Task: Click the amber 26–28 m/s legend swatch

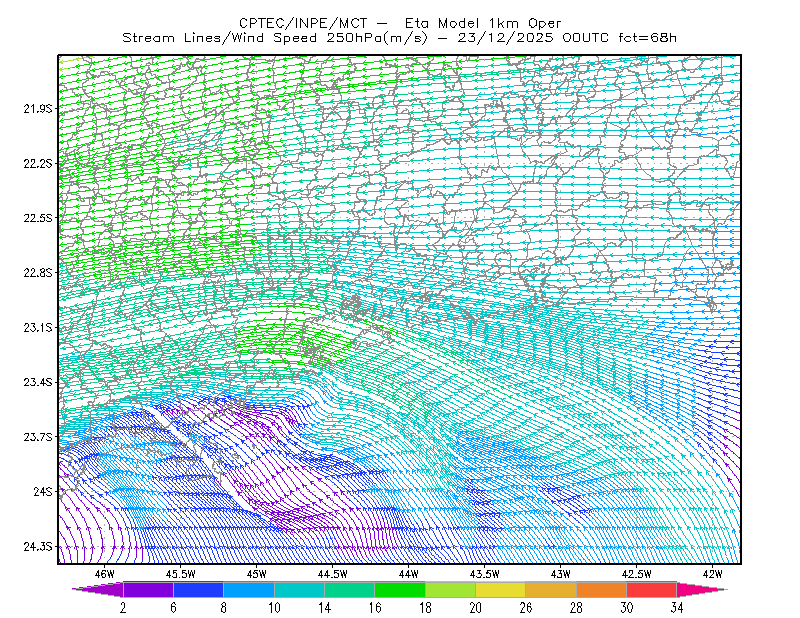Action: click(551, 589)
